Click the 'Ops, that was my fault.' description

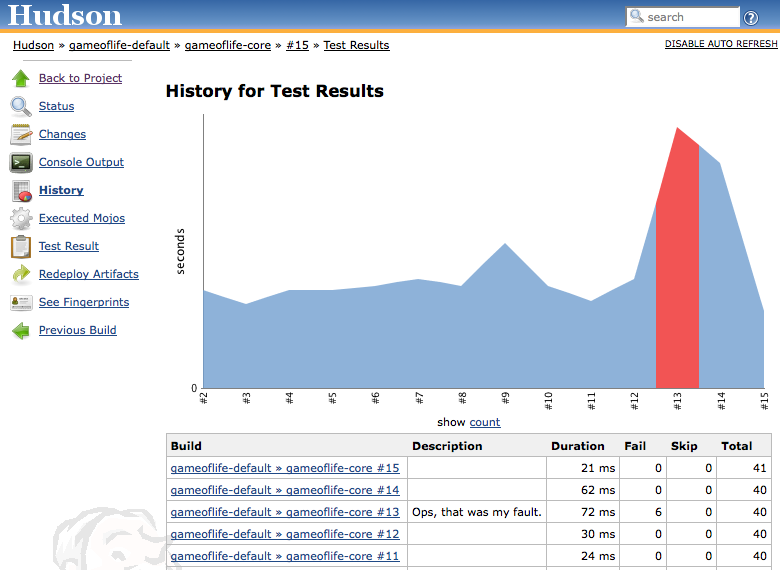point(477,512)
